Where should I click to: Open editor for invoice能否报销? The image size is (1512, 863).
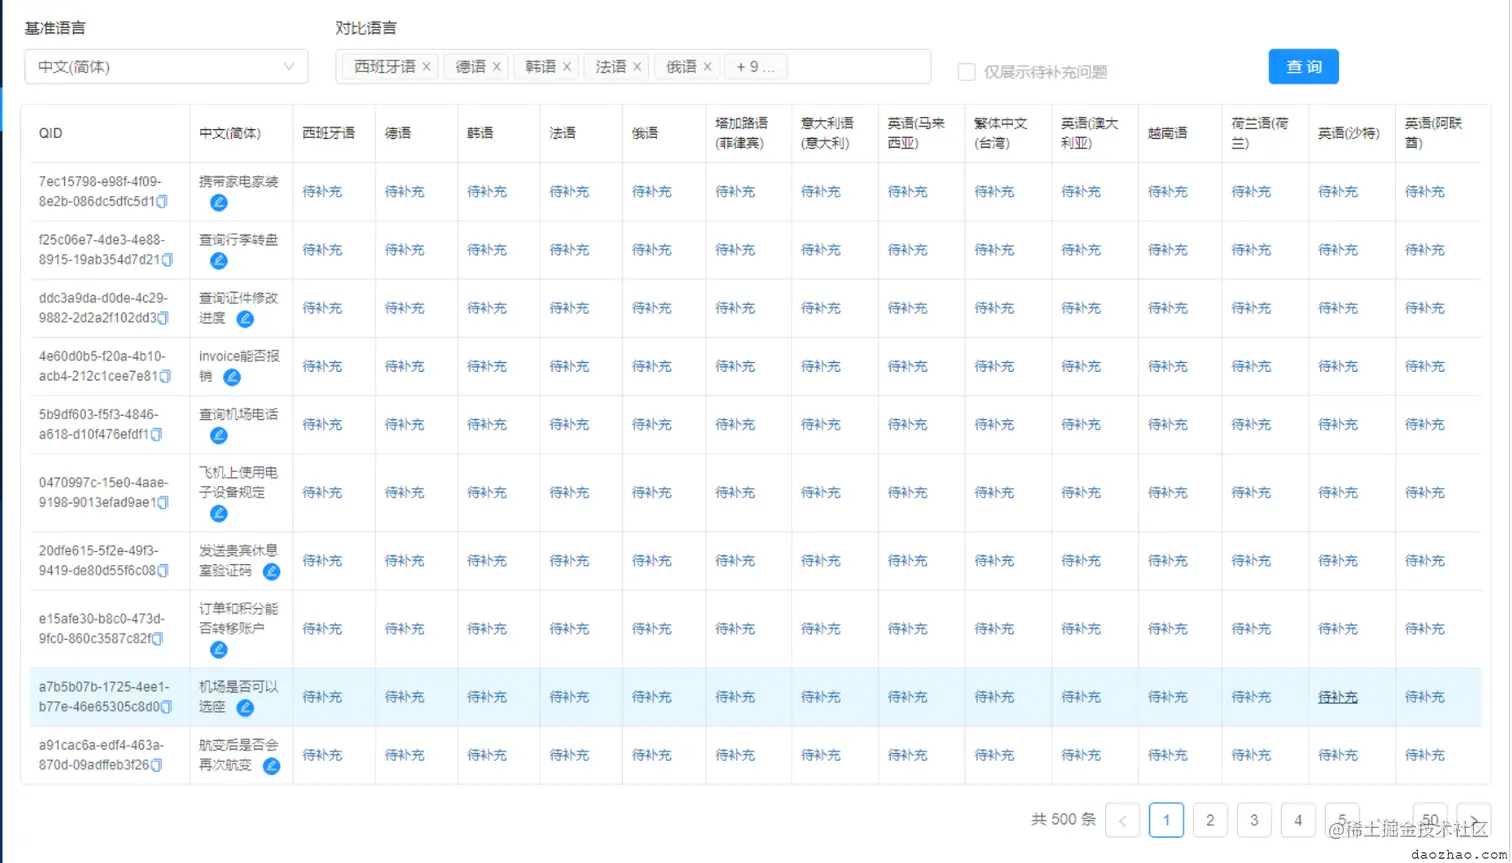232,377
